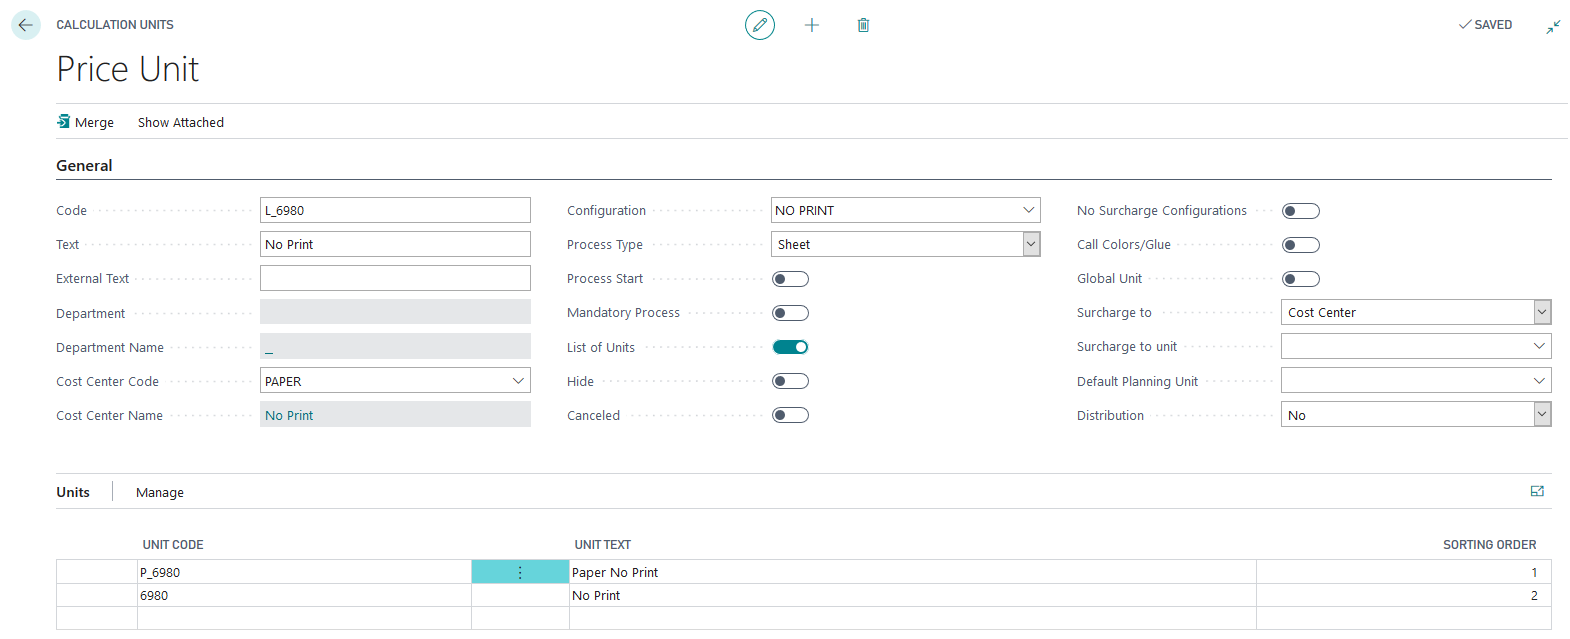Sort by Sorting Order column header
The image size is (1570, 639).
(x=1490, y=545)
